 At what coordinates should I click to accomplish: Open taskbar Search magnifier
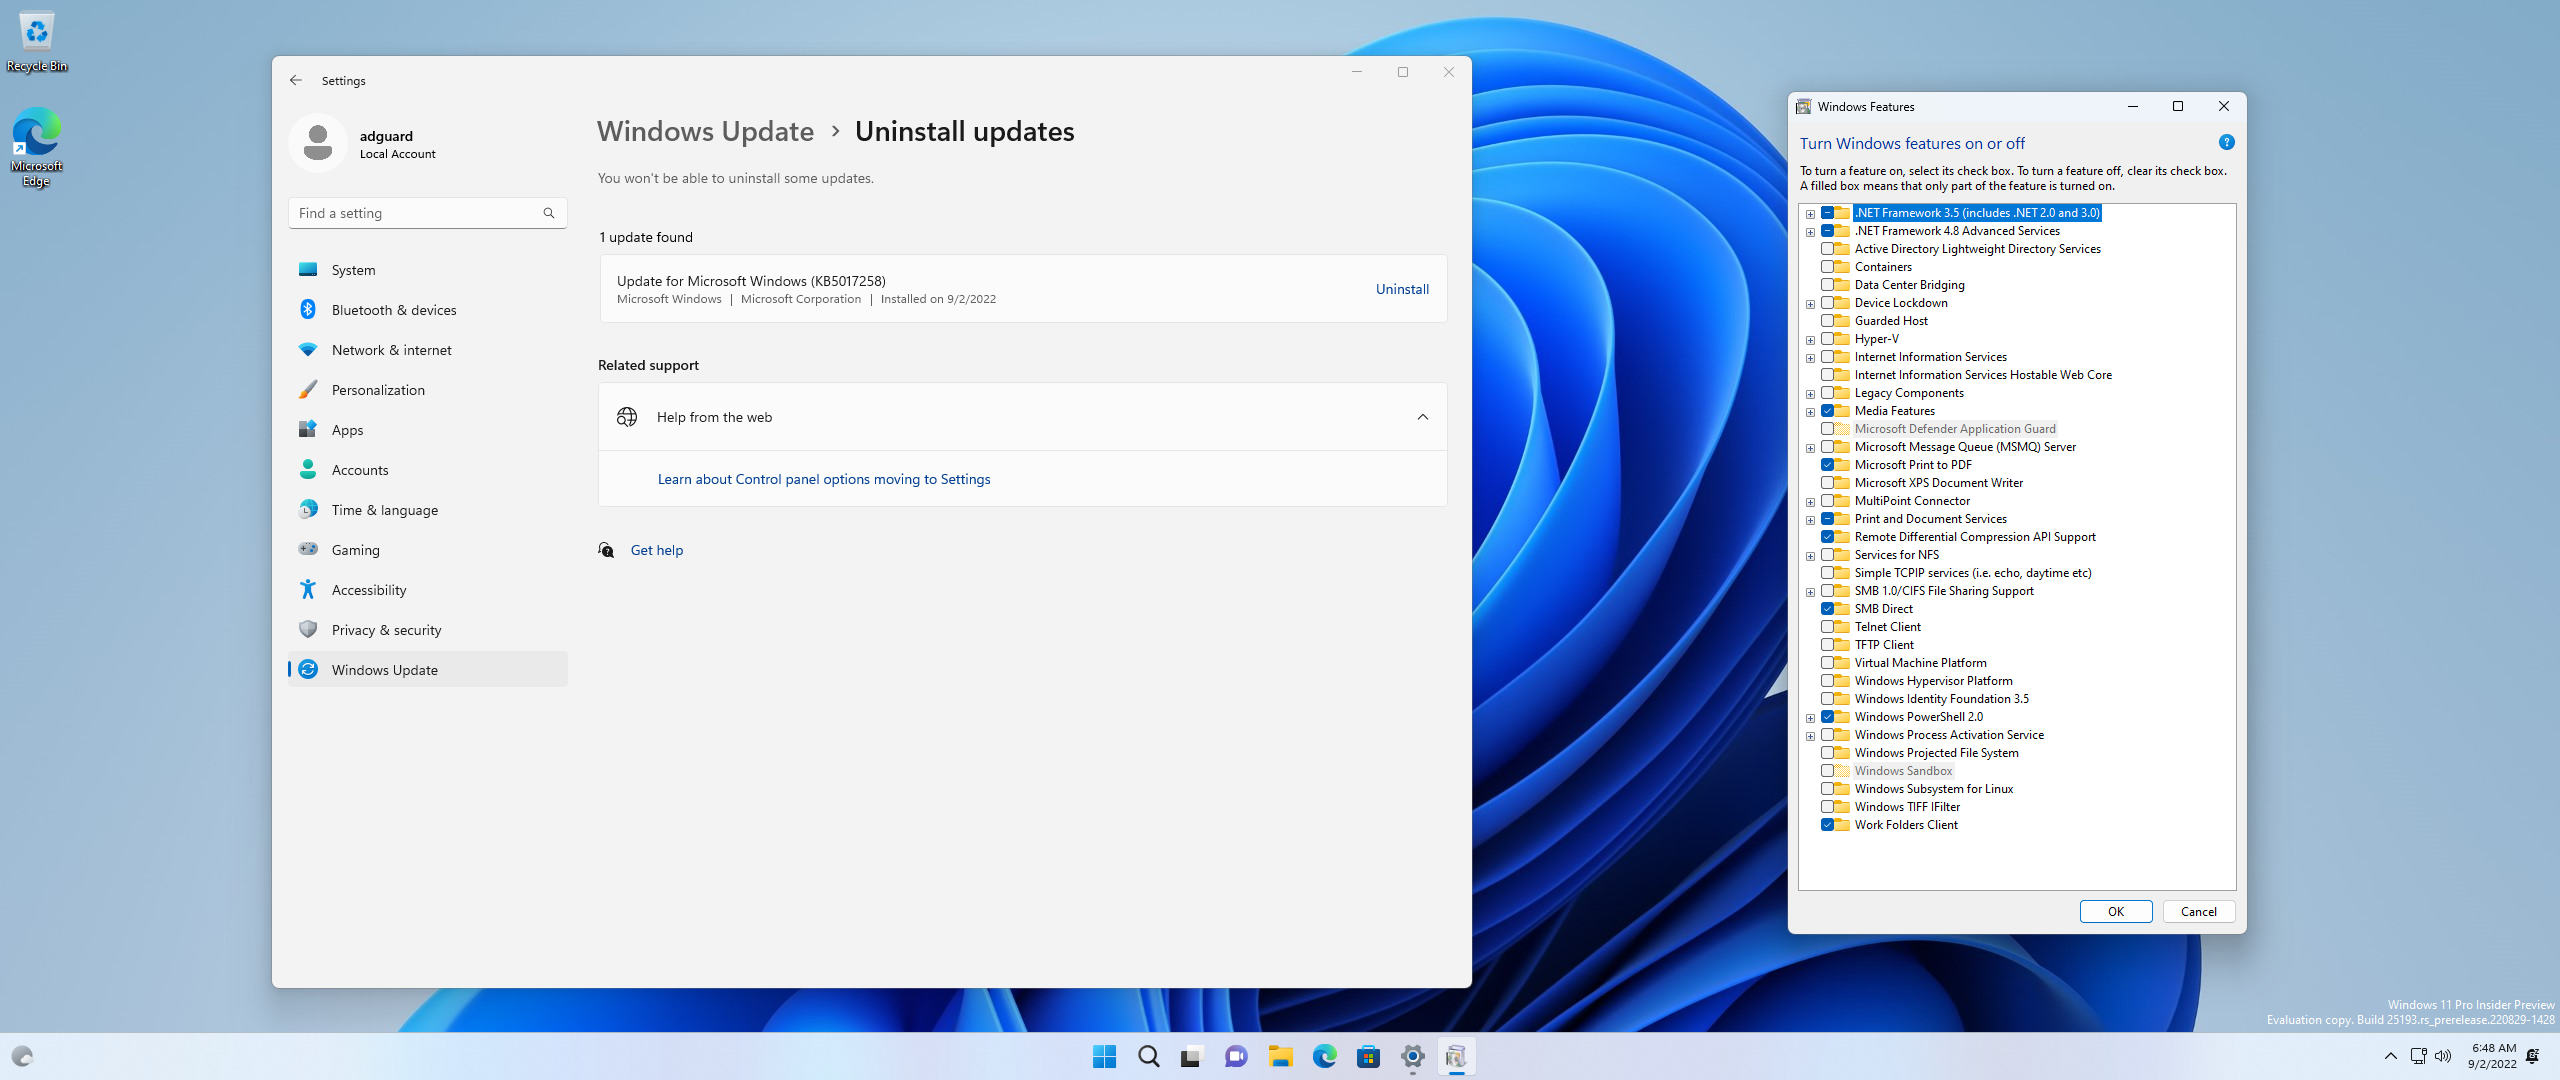point(1148,1056)
